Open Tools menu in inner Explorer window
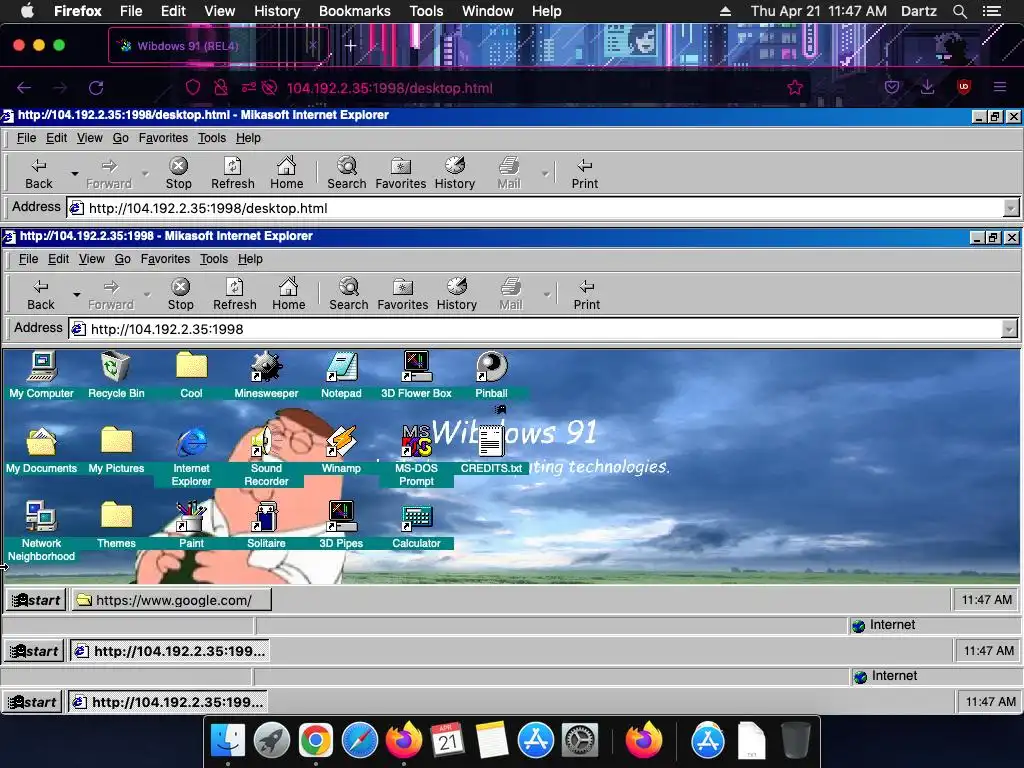Screen dimensions: 1024x768 point(214,259)
